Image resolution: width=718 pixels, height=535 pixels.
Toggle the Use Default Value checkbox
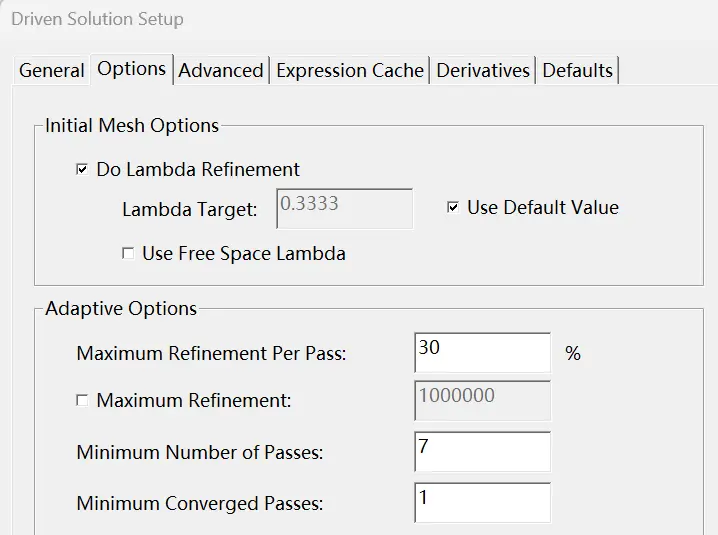pos(453,207)
